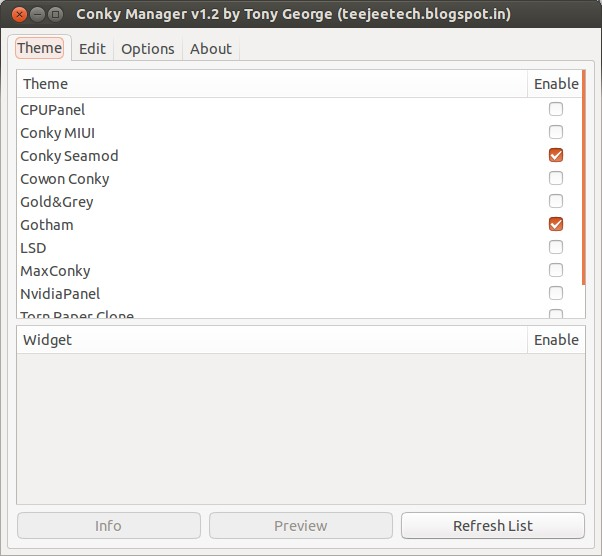
Task: Open the About tab
Action: point(210,49)
